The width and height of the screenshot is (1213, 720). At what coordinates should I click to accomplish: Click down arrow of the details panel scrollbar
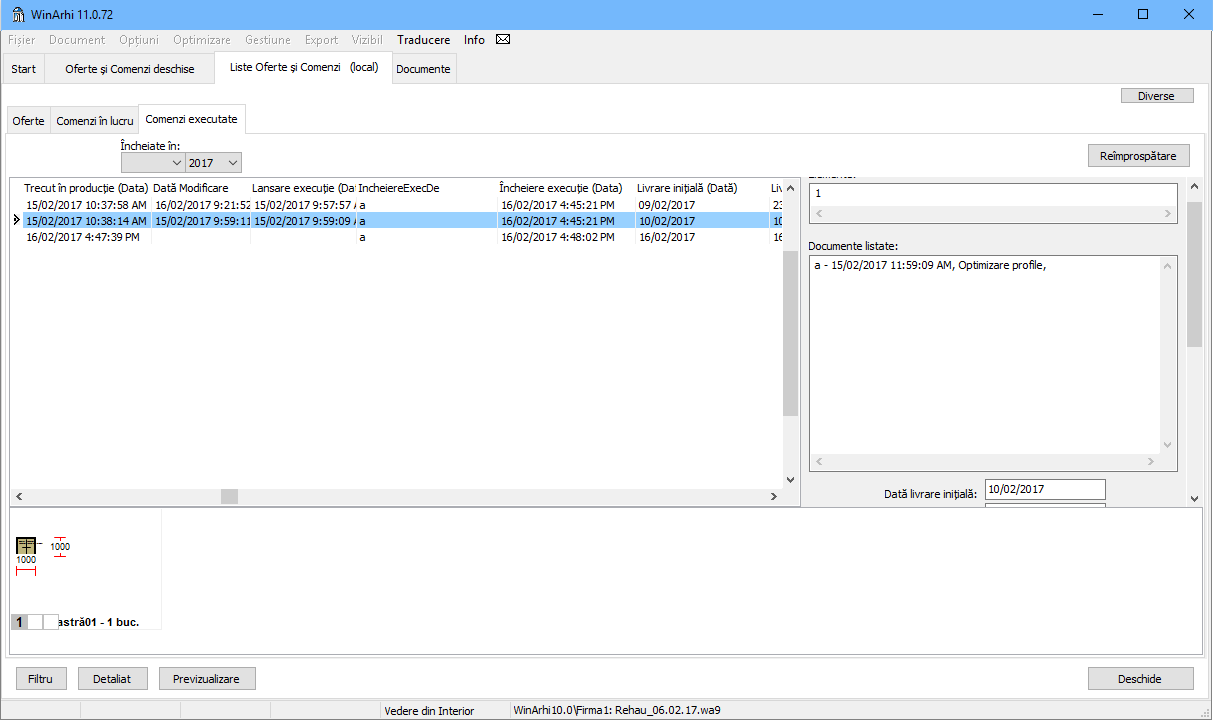1194,498
